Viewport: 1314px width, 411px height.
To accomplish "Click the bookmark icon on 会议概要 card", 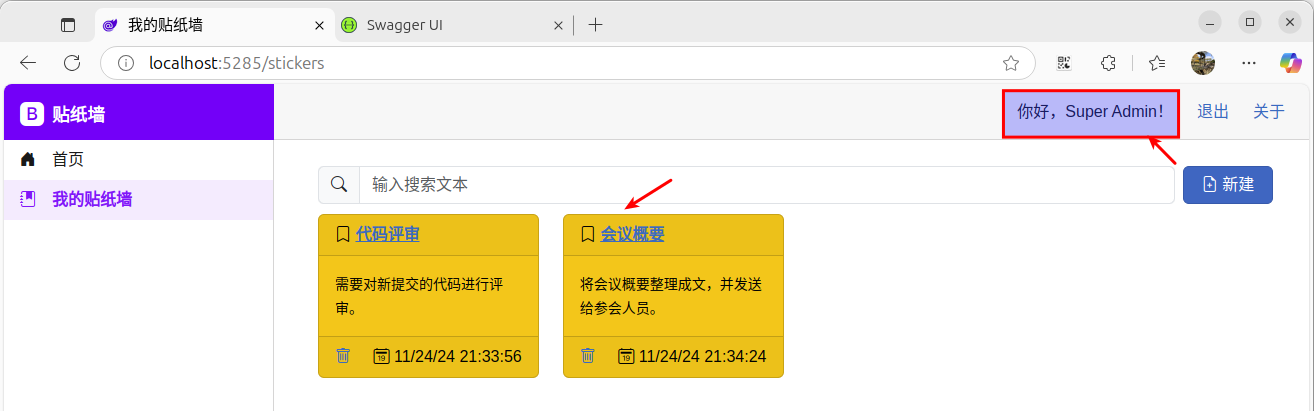I will click(x=588, y=234).
